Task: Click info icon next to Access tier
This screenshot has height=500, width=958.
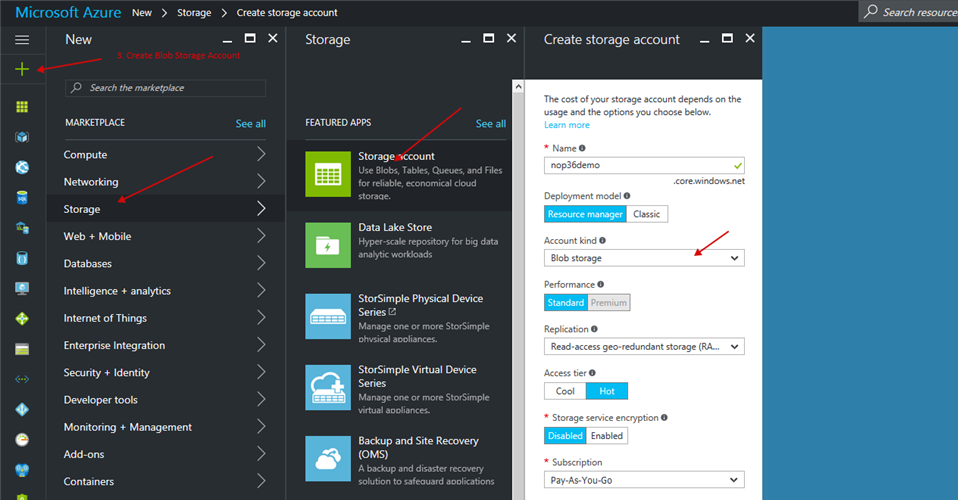Action: pos(592,373)
